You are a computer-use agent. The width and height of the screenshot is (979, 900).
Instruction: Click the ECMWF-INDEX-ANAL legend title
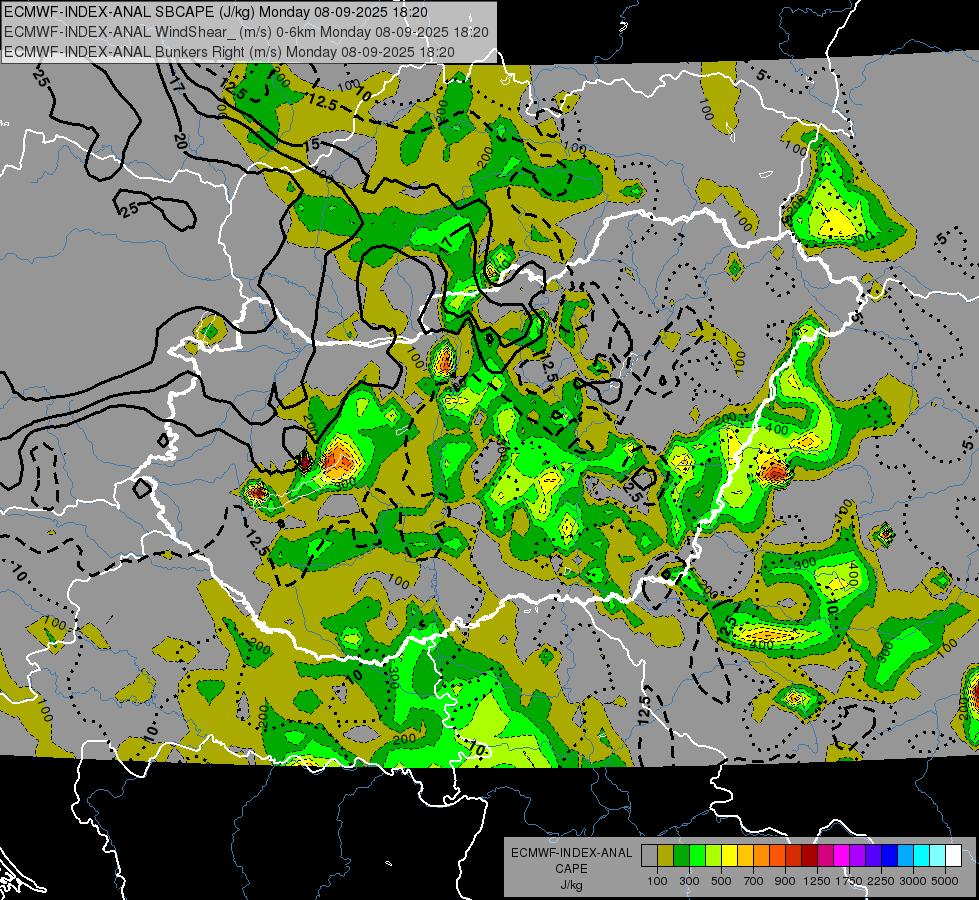572,853
